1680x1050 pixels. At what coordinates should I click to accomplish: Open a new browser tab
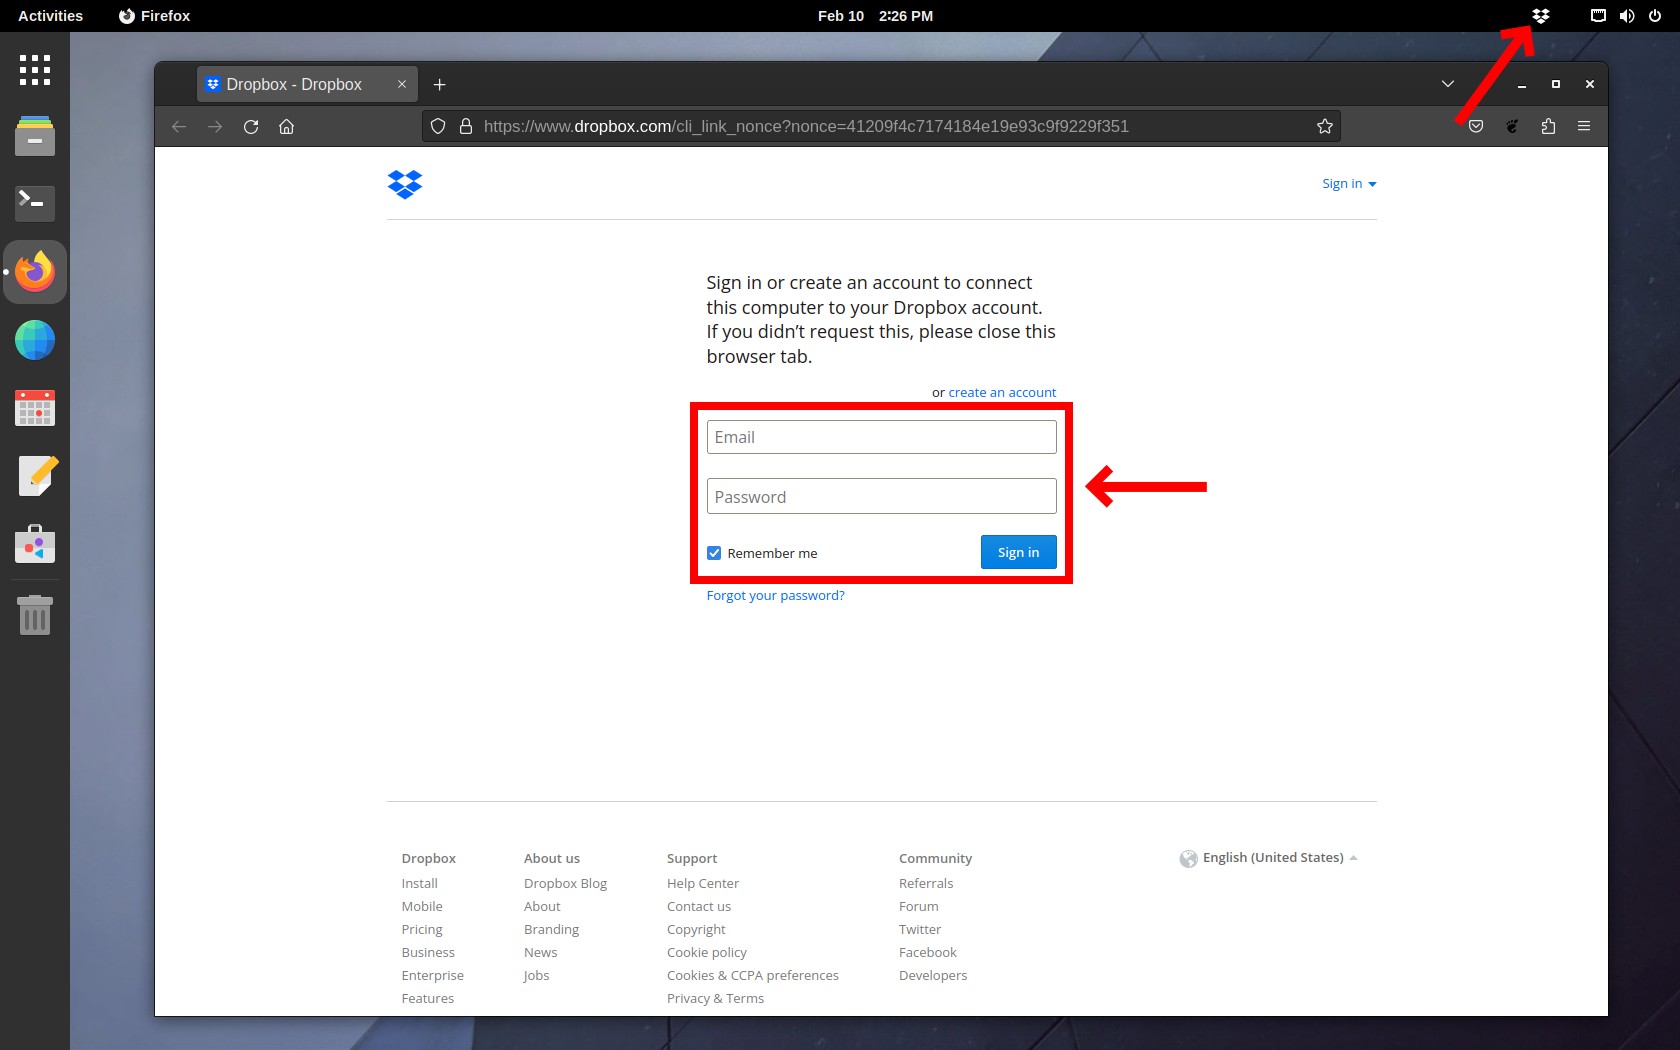tap(440, 85)
